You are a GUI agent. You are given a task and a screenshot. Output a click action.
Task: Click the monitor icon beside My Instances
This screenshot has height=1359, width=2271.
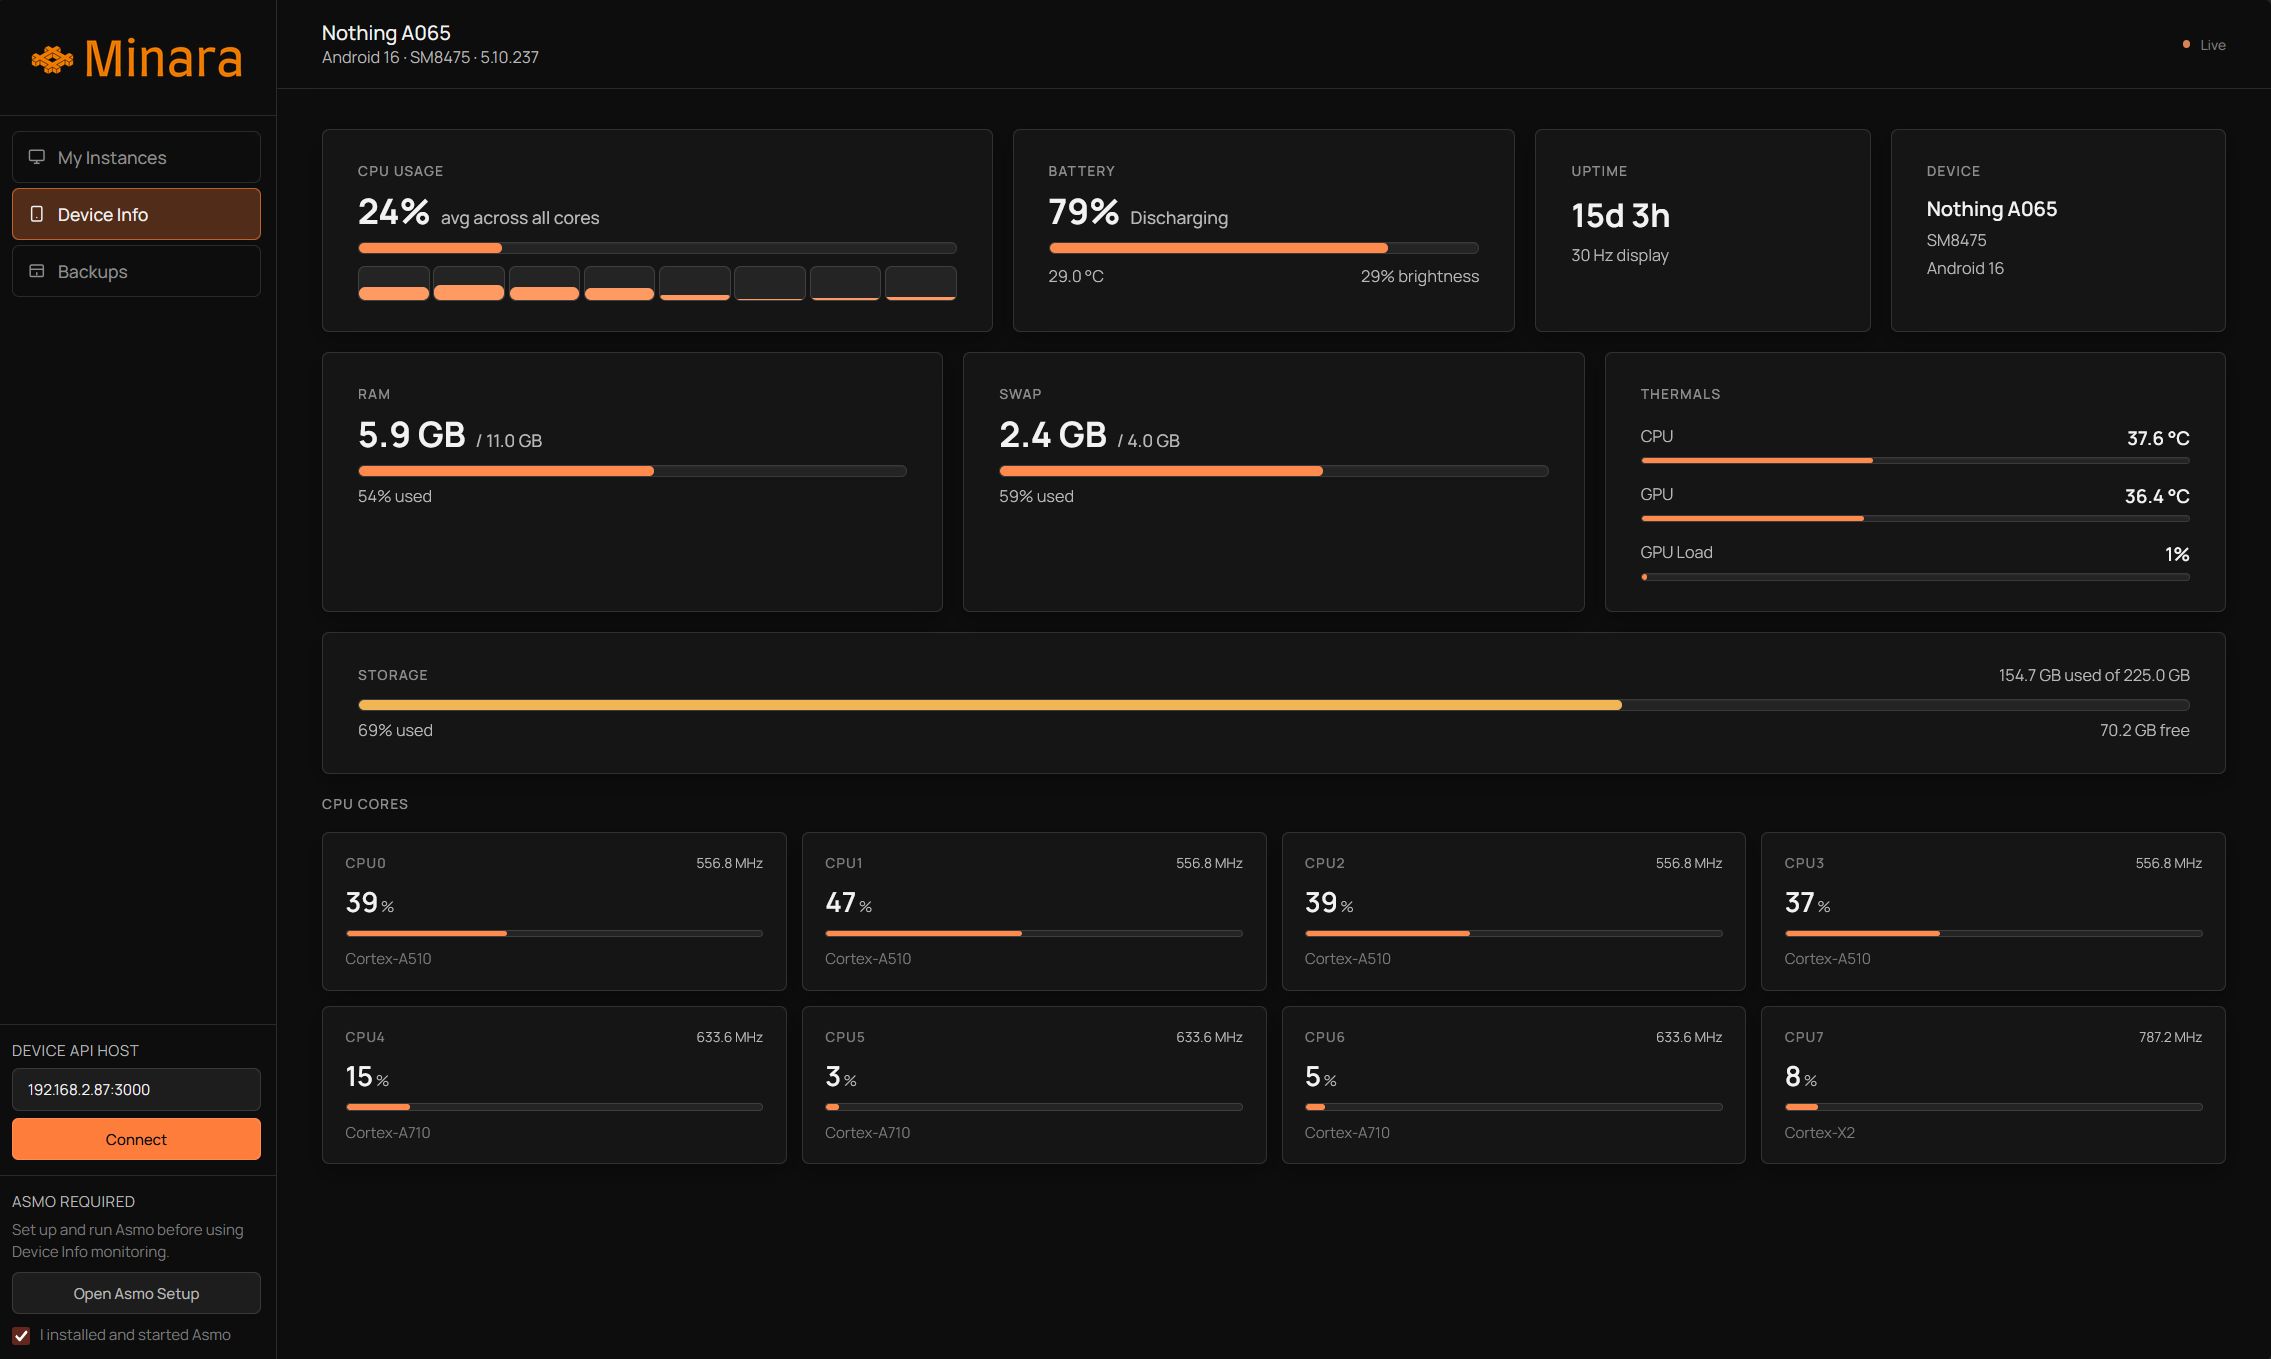(37, 157)
